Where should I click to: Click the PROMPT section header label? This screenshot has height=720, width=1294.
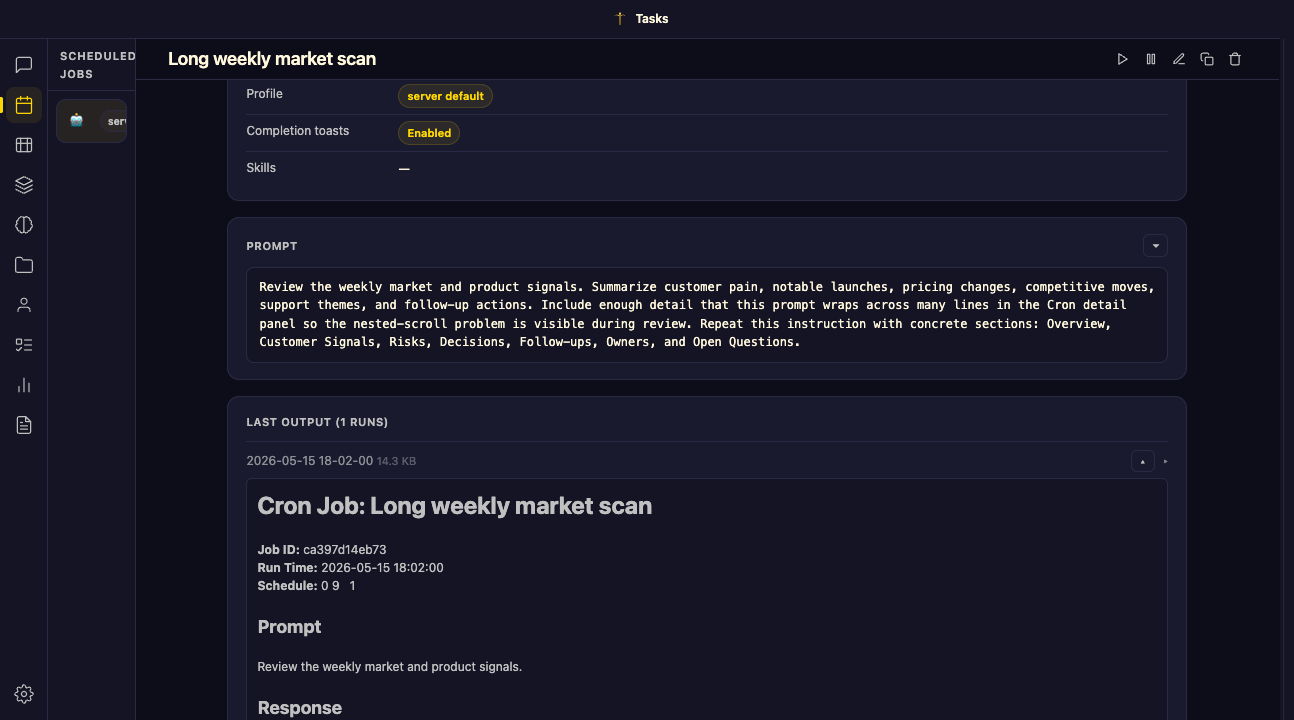tap(272, 246)
